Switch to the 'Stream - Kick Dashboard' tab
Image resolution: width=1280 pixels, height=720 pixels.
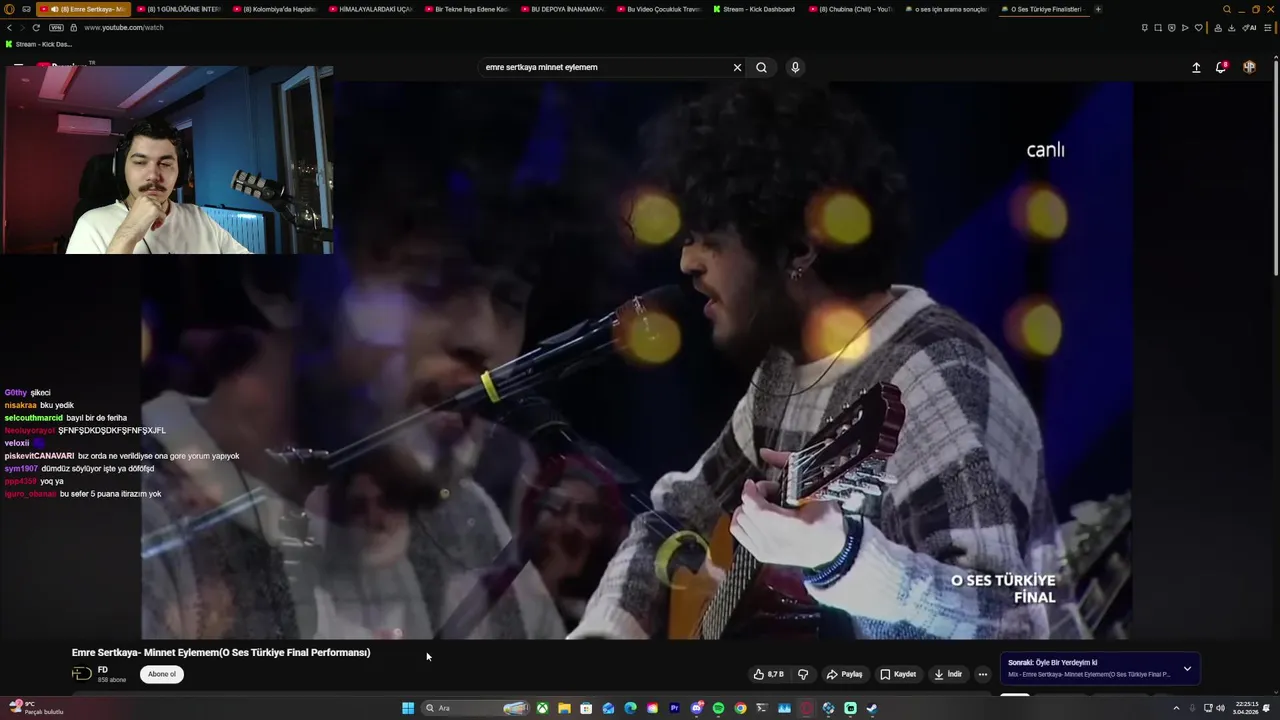(x=755, y=9)
